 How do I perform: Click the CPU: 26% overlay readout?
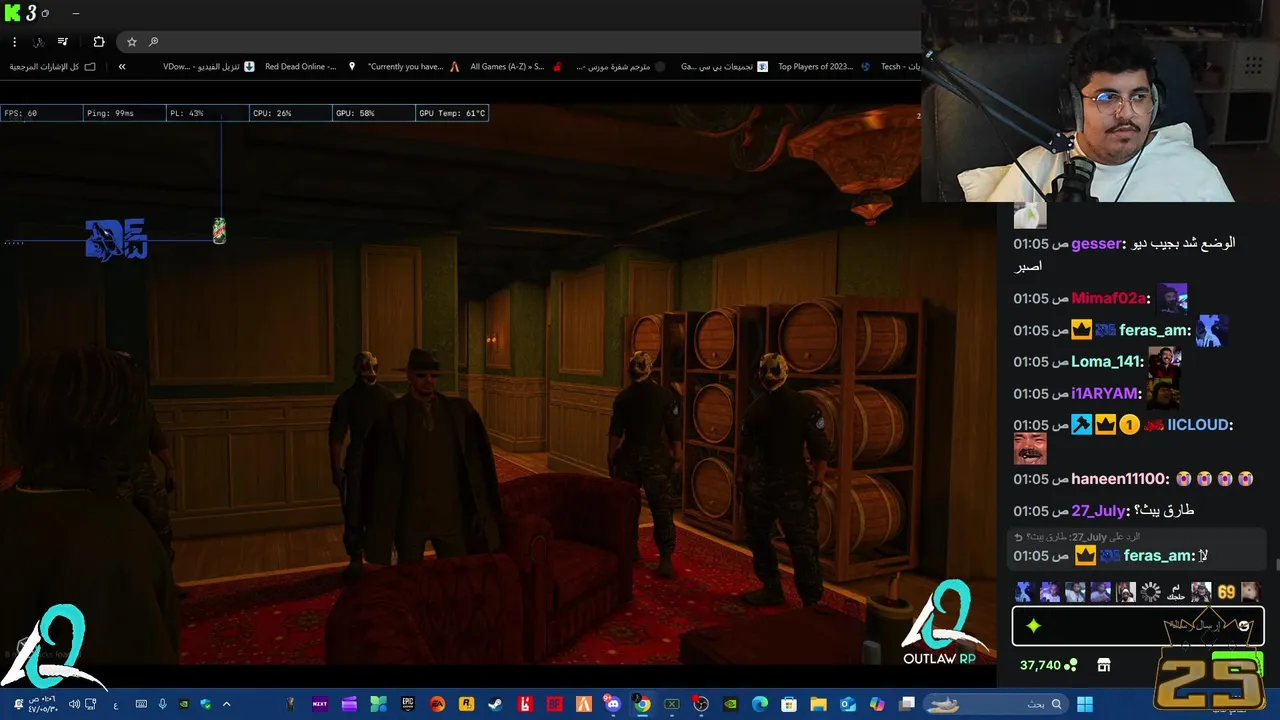click(x=290, y=113)
